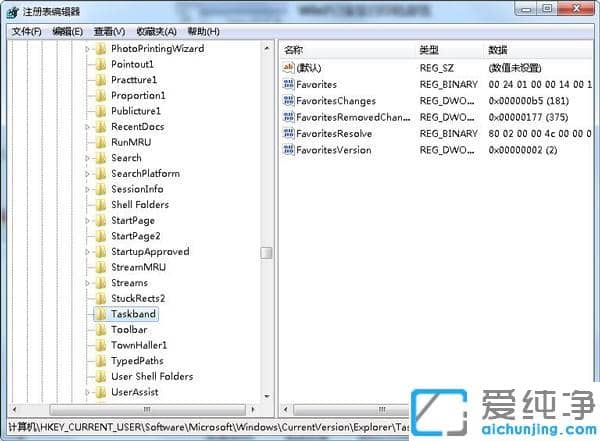The width and height of the screenshot is (600, 441).
Task: Click the StreamMRU folder icon
Action: click(x=101, y=268)
